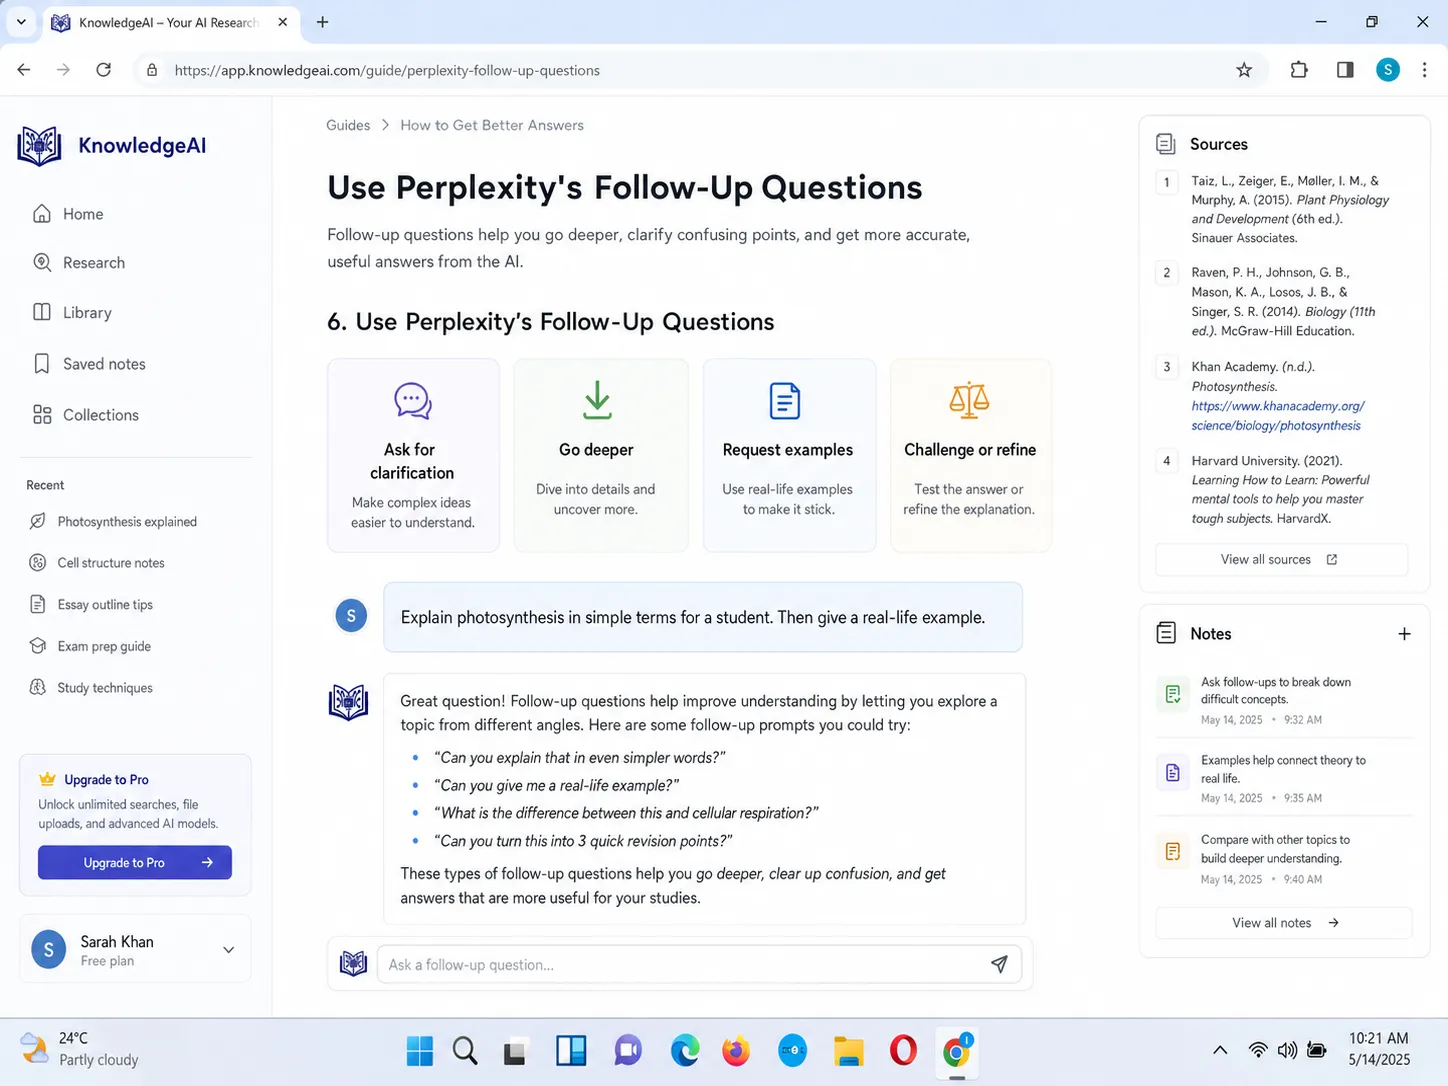
Task: Click the AI answer book avatar icon
Action: 348,703
